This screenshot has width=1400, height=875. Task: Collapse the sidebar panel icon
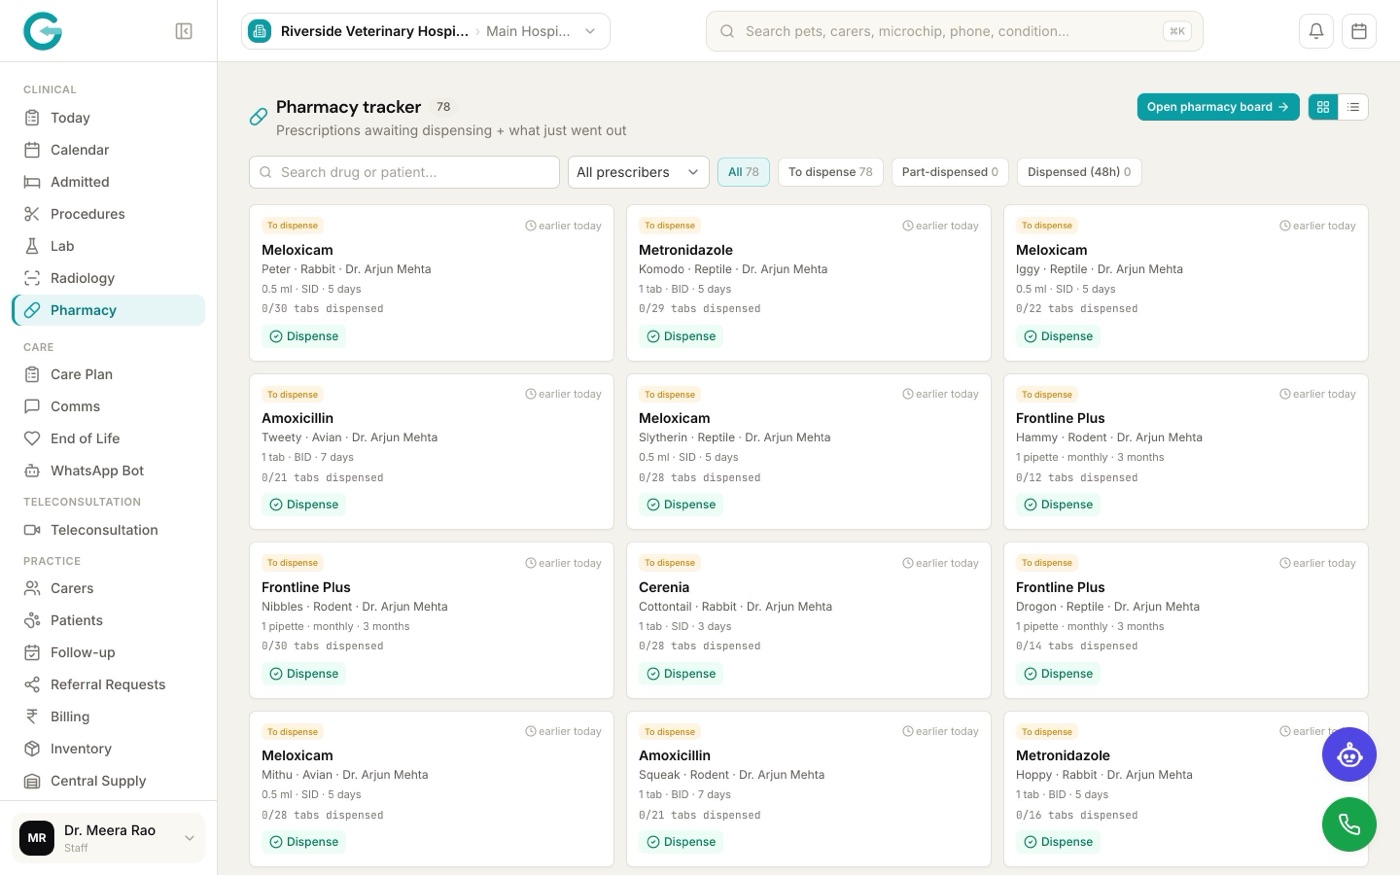point(184,31)
